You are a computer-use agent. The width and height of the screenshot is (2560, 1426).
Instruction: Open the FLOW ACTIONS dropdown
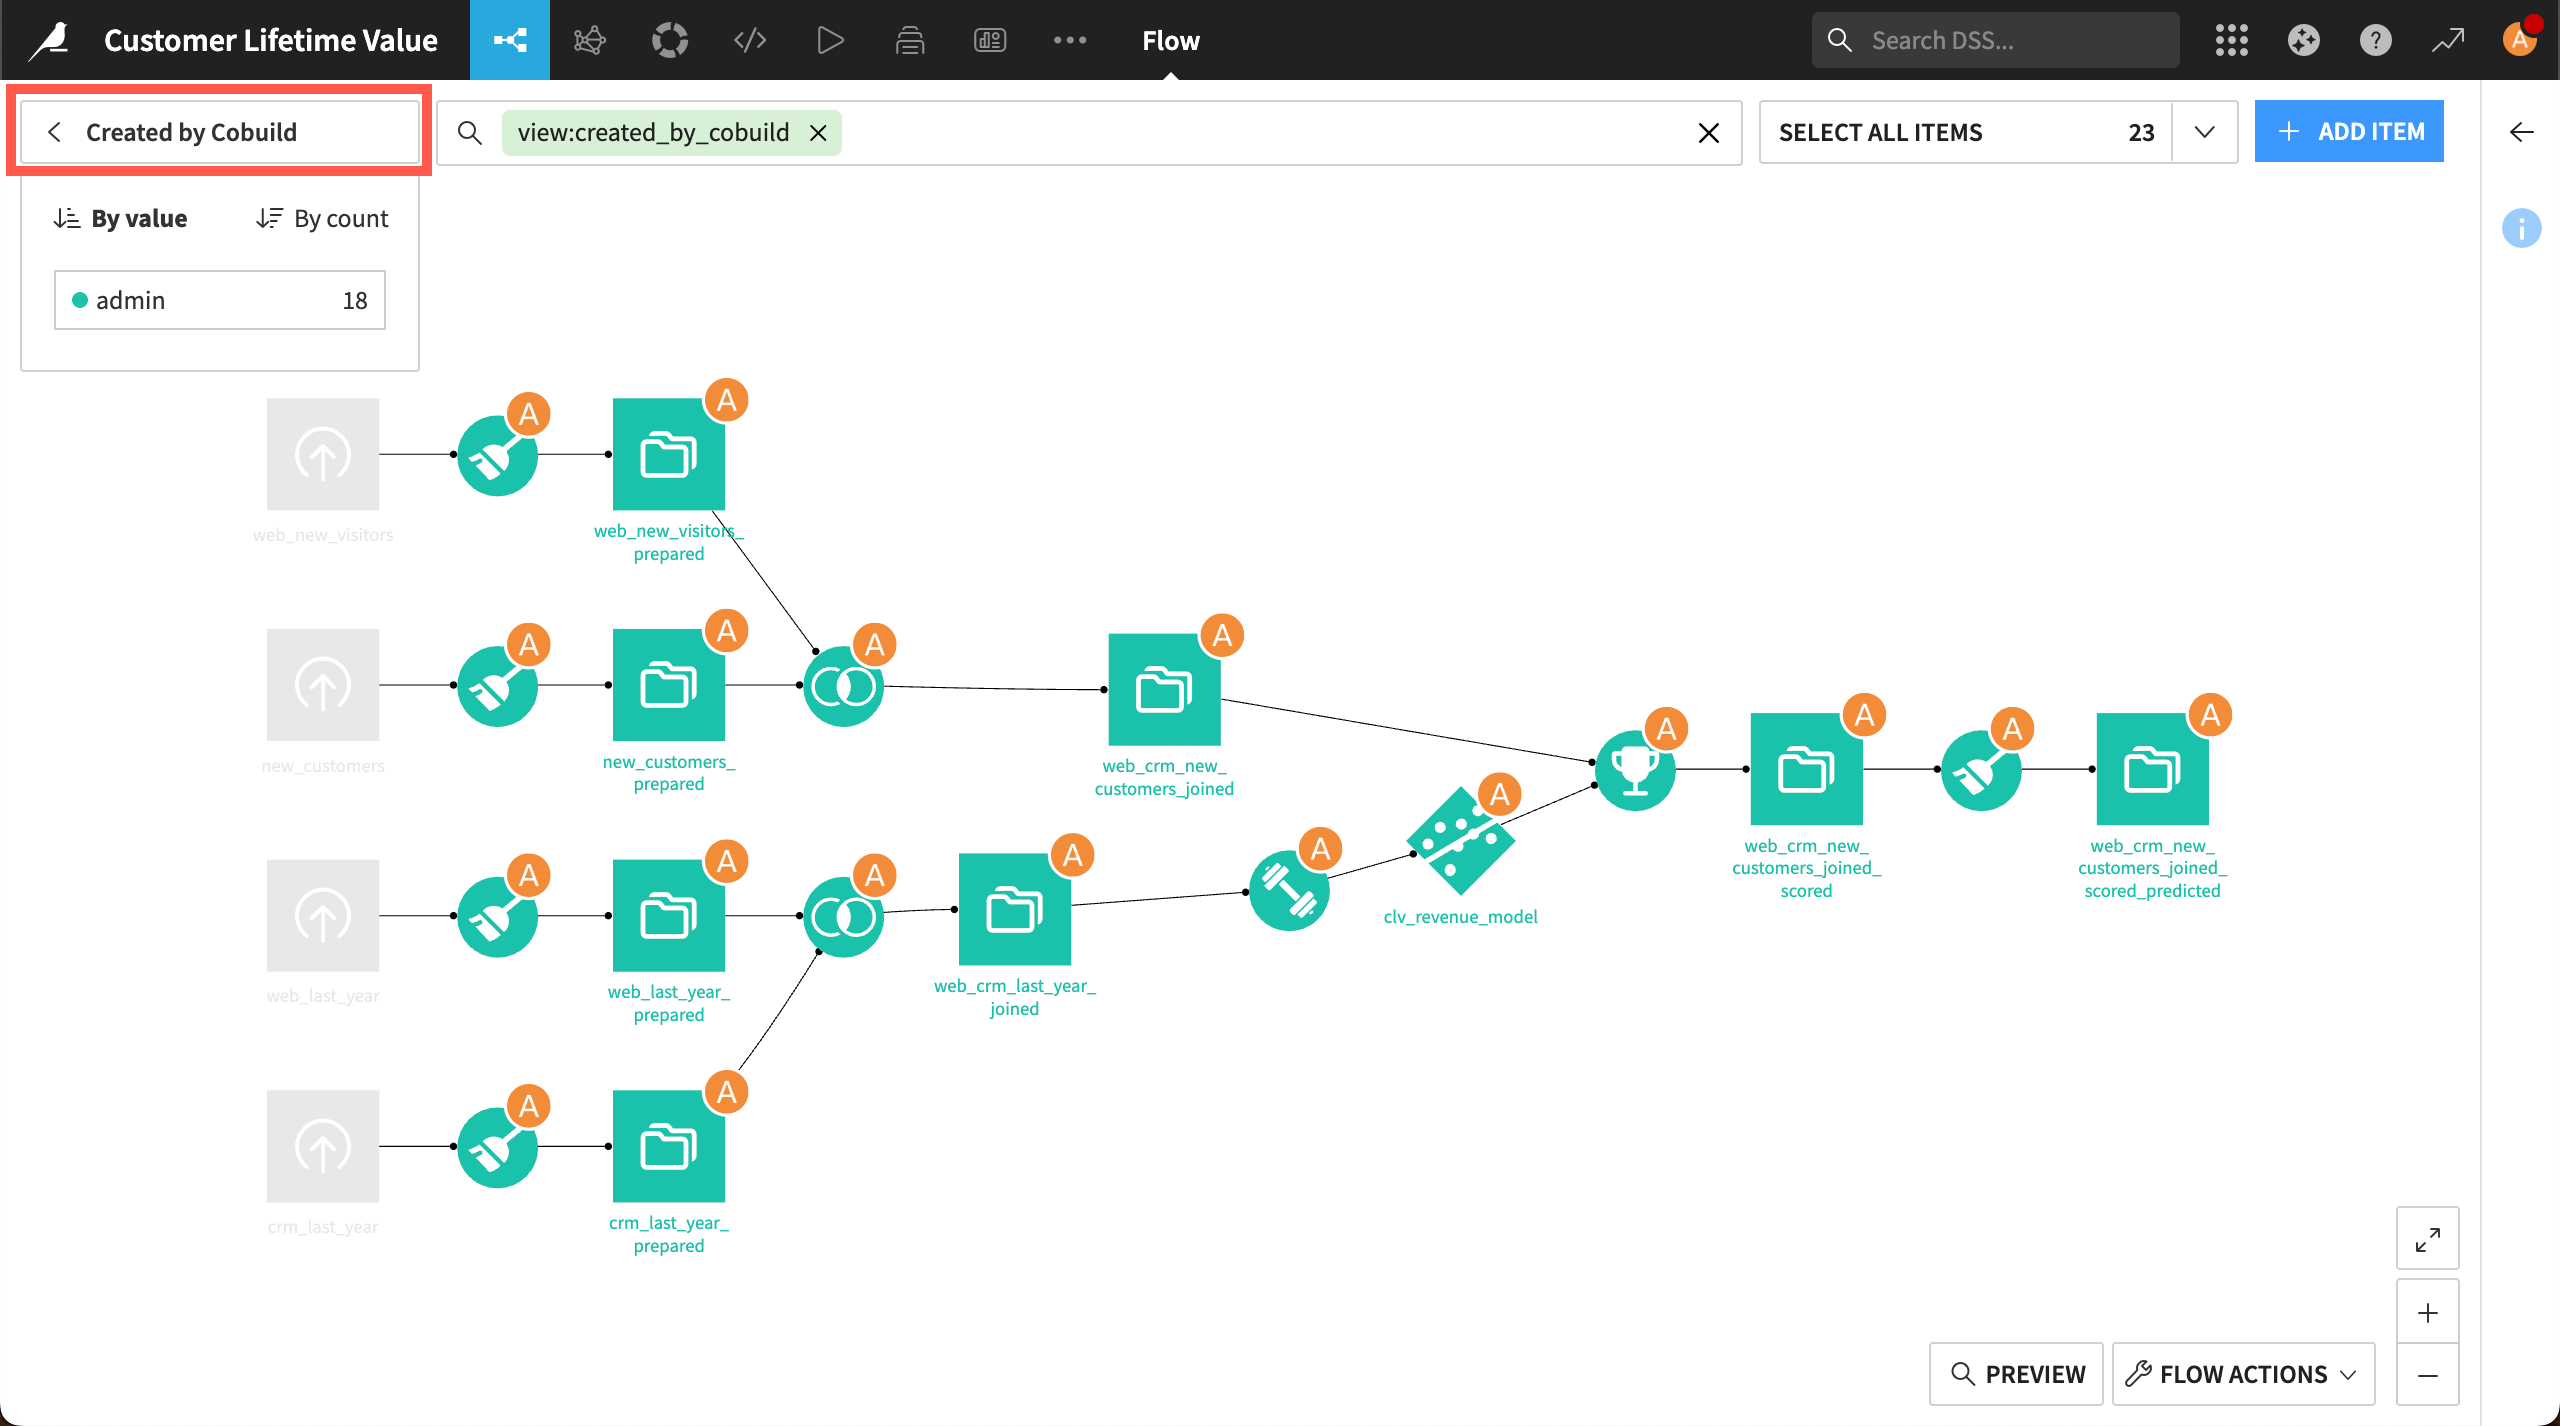2243,1374
